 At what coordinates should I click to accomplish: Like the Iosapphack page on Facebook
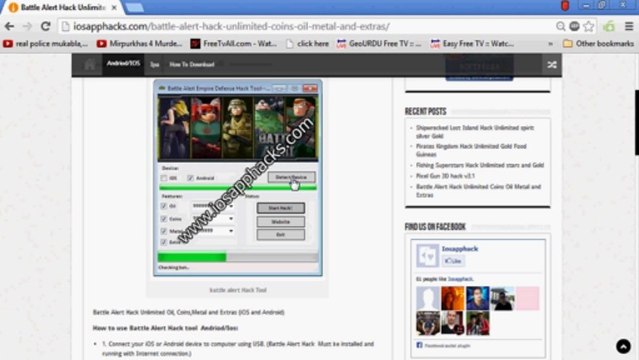point(453,261)
